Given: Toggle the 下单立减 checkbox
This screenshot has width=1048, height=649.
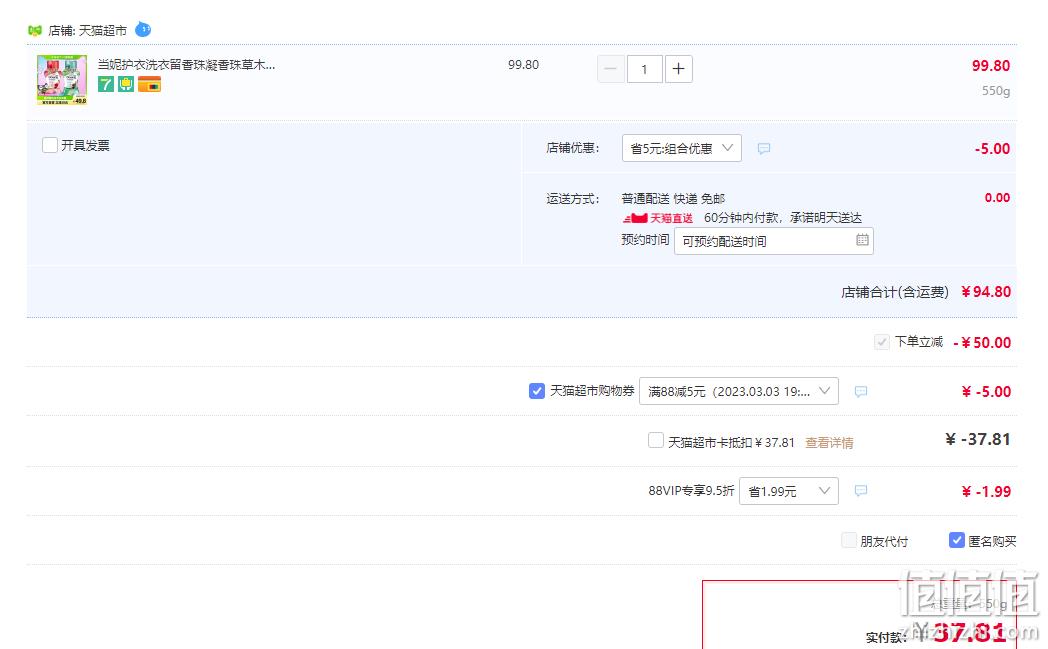Looking at the screenshot, I should coord(882,342).
